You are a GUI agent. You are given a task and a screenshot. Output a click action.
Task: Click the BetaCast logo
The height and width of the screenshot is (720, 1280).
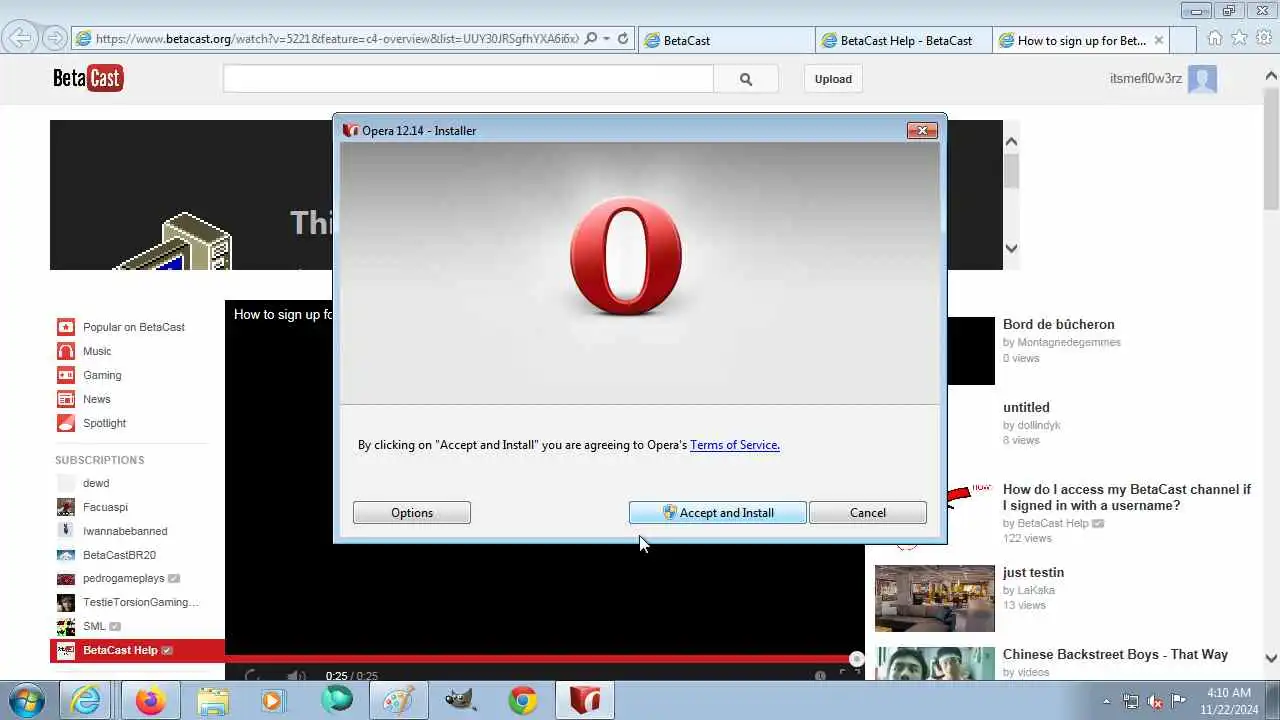[x=88, y=78]
